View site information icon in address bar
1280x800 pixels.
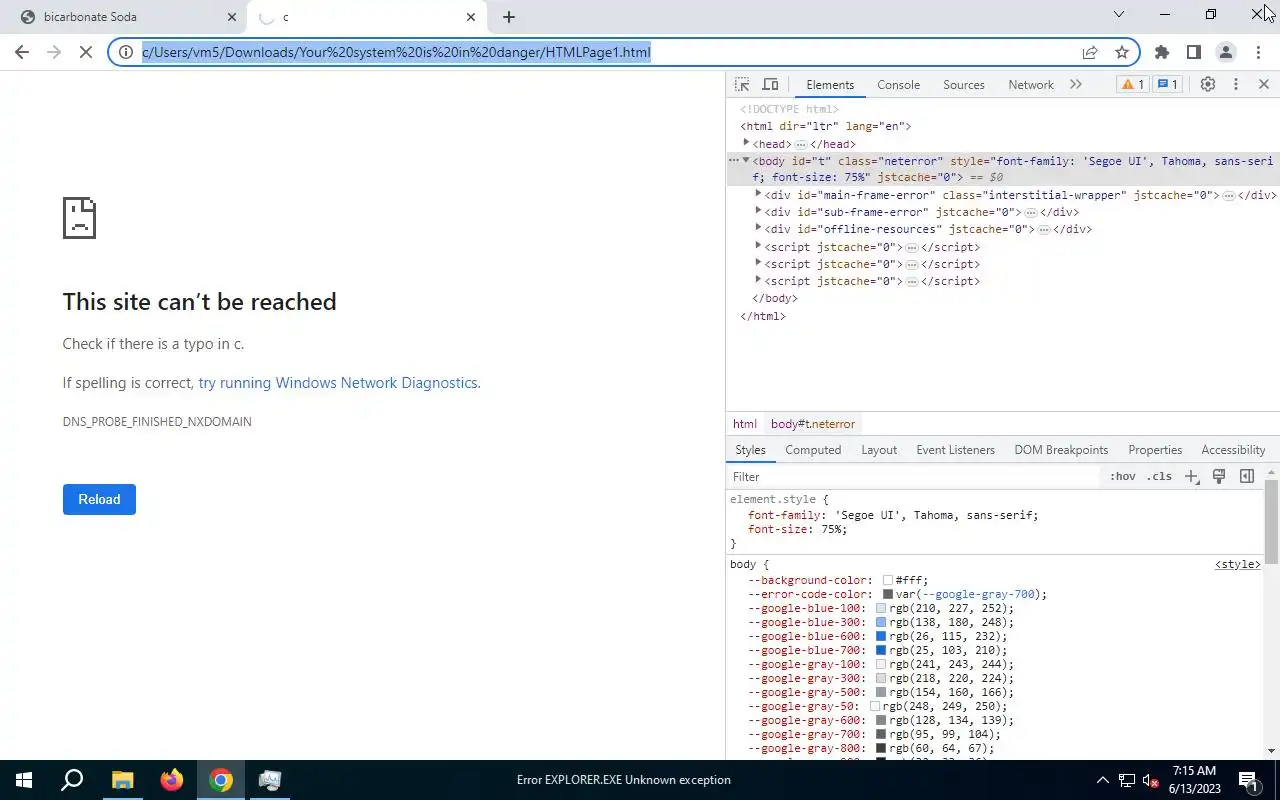pos(126,52)
